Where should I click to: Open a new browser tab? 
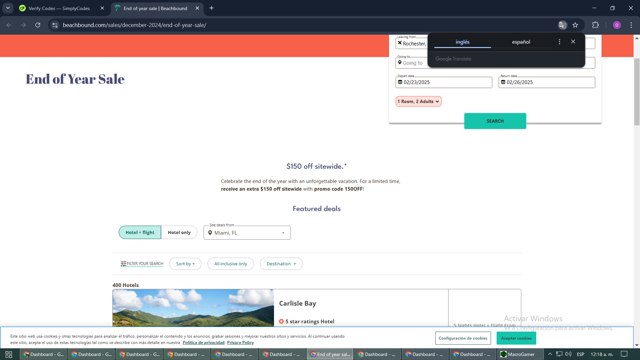pyautogui.click(x=211, y=8)
